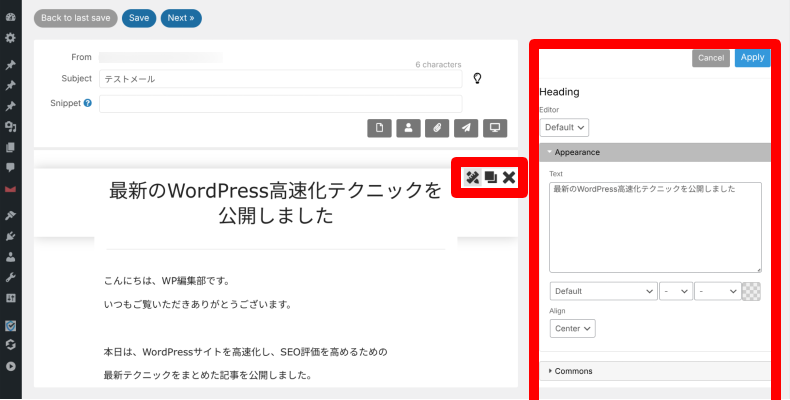Duplicate the heading block with copy icon
The height and width of the screenshot is (400, 790).
pyautogui.click(x=491, y=177)
